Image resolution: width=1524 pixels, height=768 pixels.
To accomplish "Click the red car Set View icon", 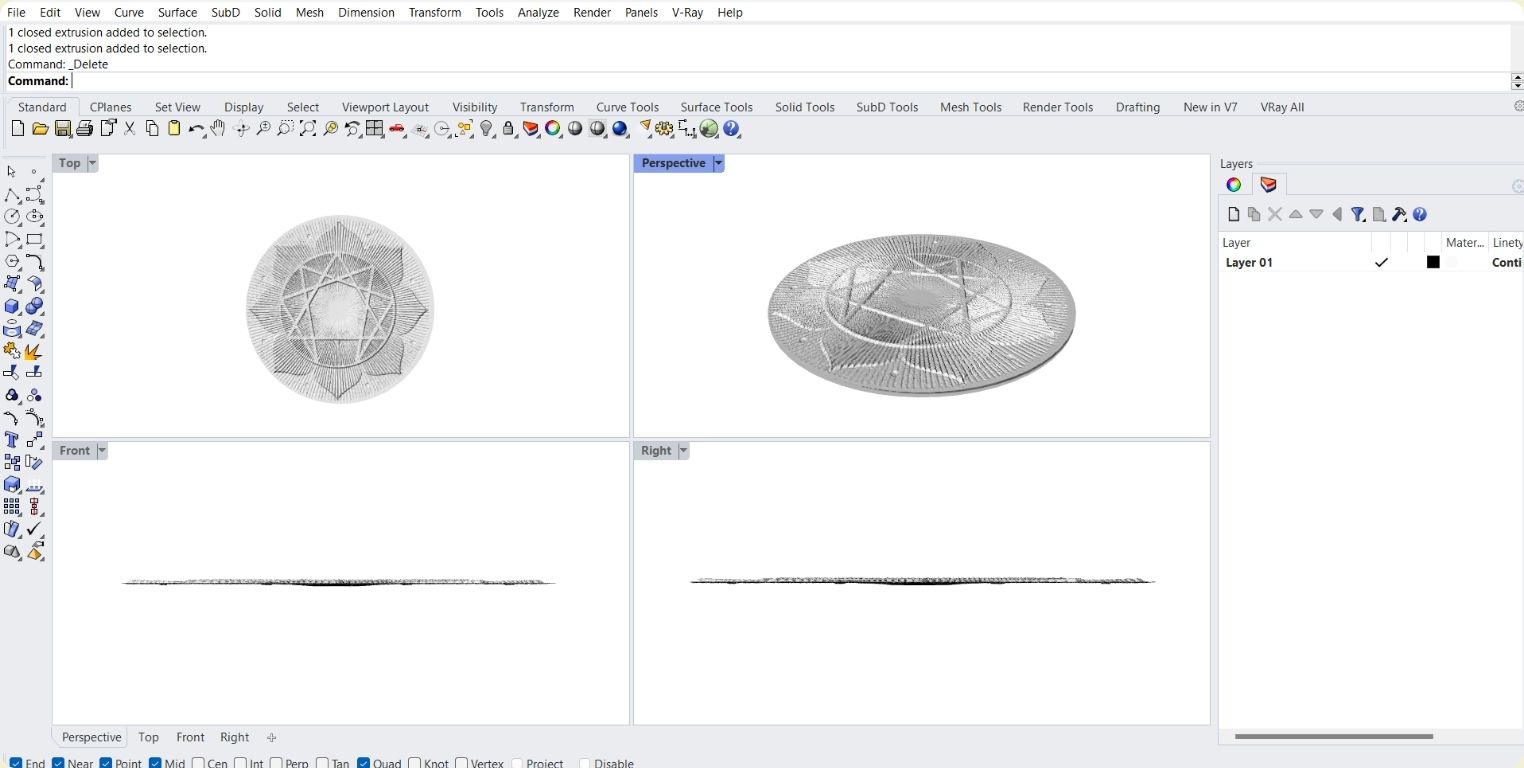I will pos(397,129).
